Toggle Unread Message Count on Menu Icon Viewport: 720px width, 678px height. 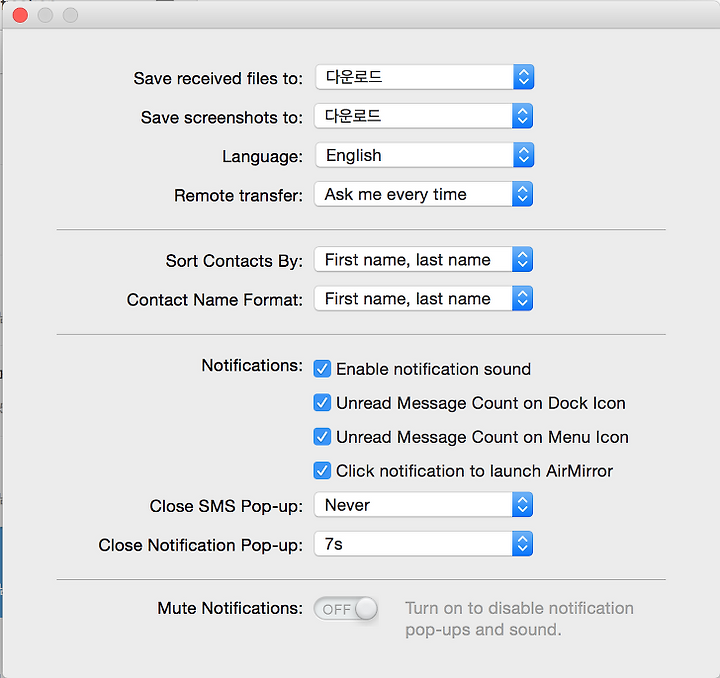point(322,437)
